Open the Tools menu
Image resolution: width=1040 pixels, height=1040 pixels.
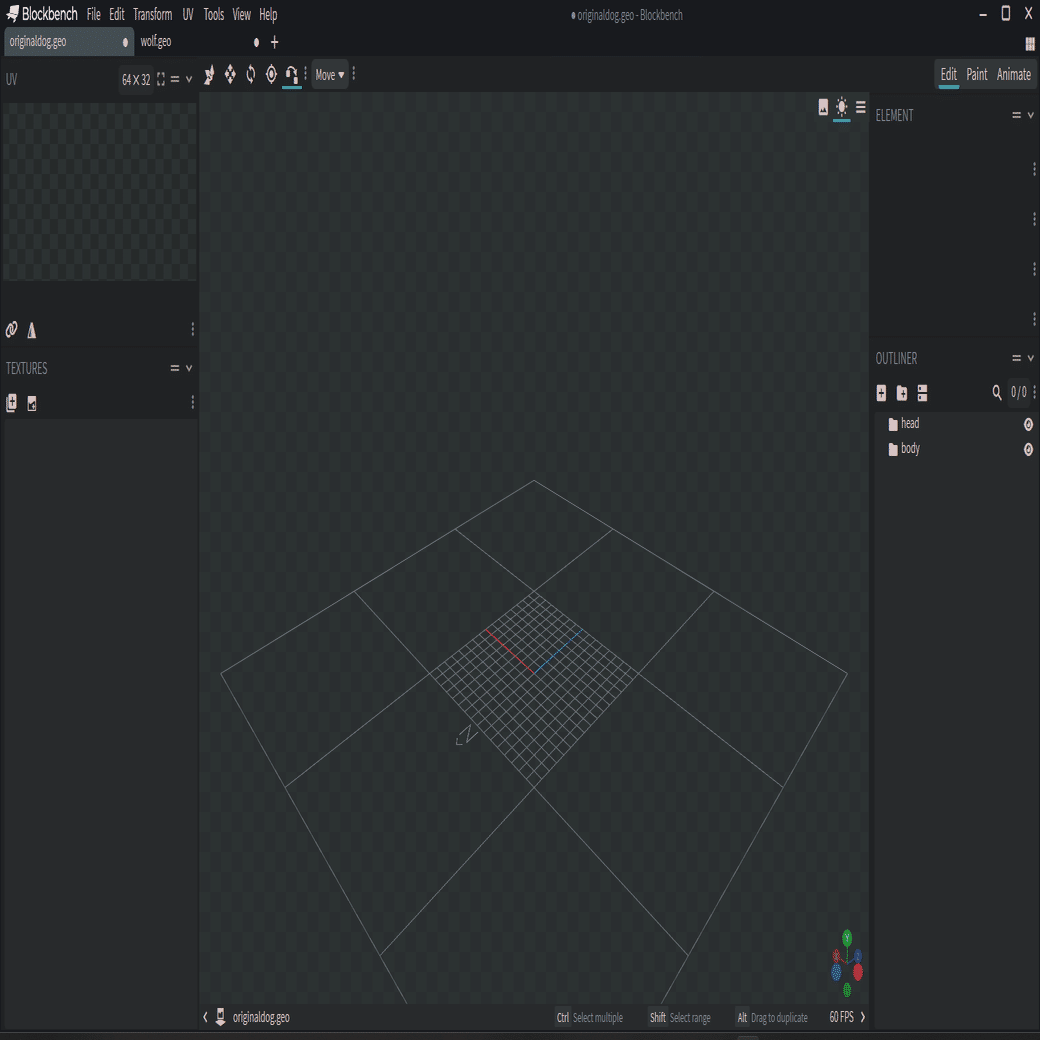point(214,14)
